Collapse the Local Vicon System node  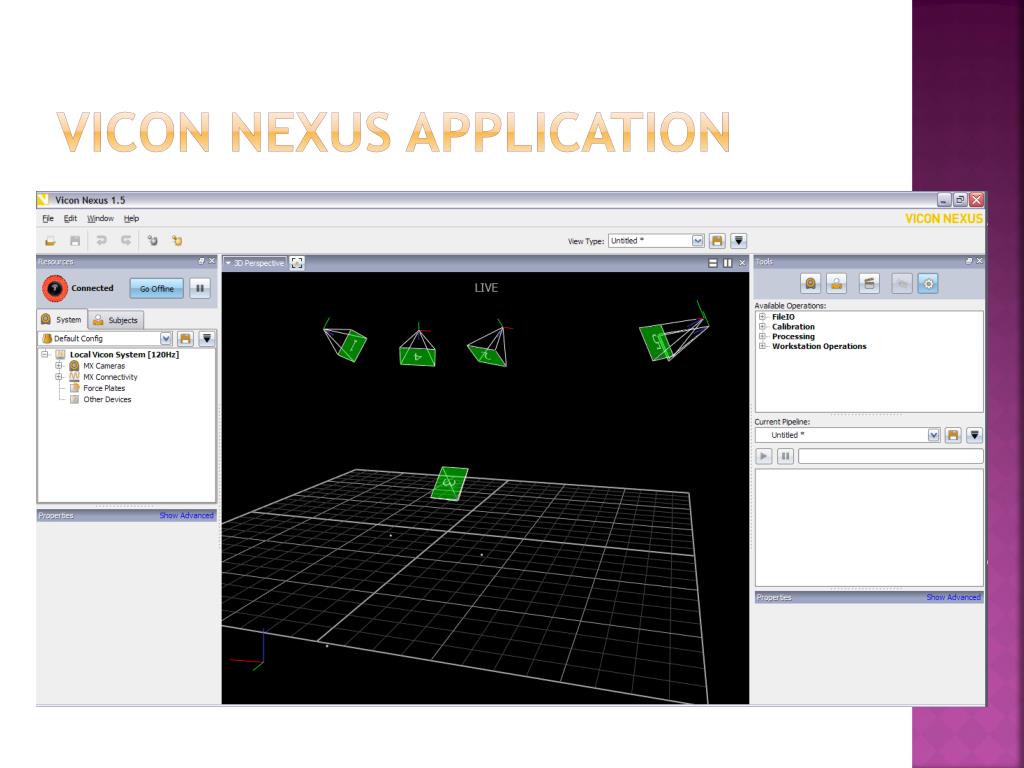point(45,355)
